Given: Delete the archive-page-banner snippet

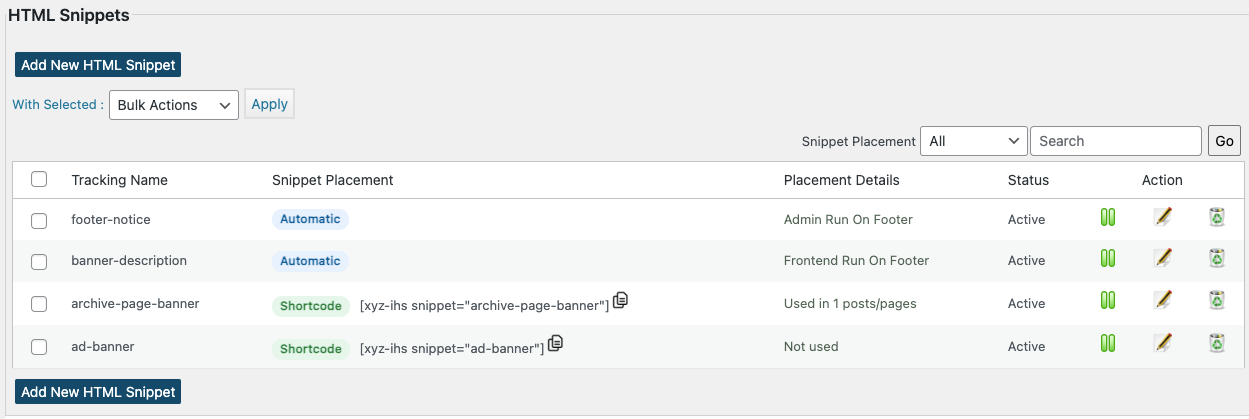Looking at the screenshot, I should (x=1216, y=299).
